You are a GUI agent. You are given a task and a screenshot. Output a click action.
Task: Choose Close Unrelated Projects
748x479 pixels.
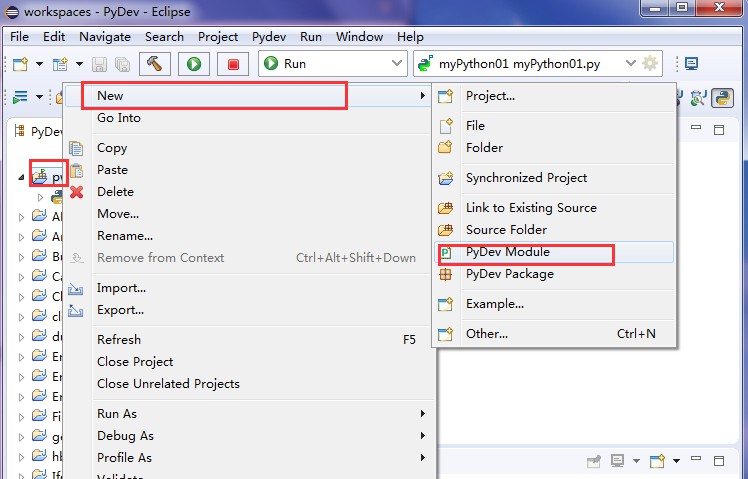248,384
